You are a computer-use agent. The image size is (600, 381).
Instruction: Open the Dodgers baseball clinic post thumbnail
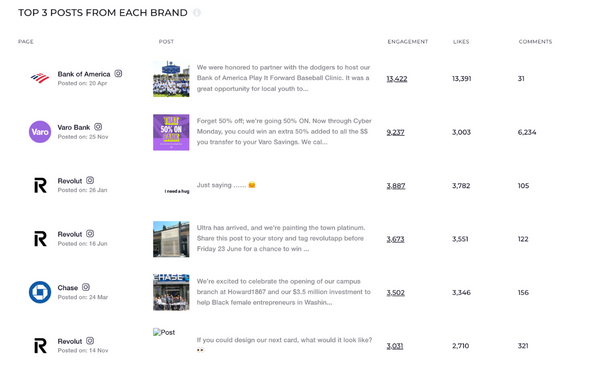click(171, 79)
